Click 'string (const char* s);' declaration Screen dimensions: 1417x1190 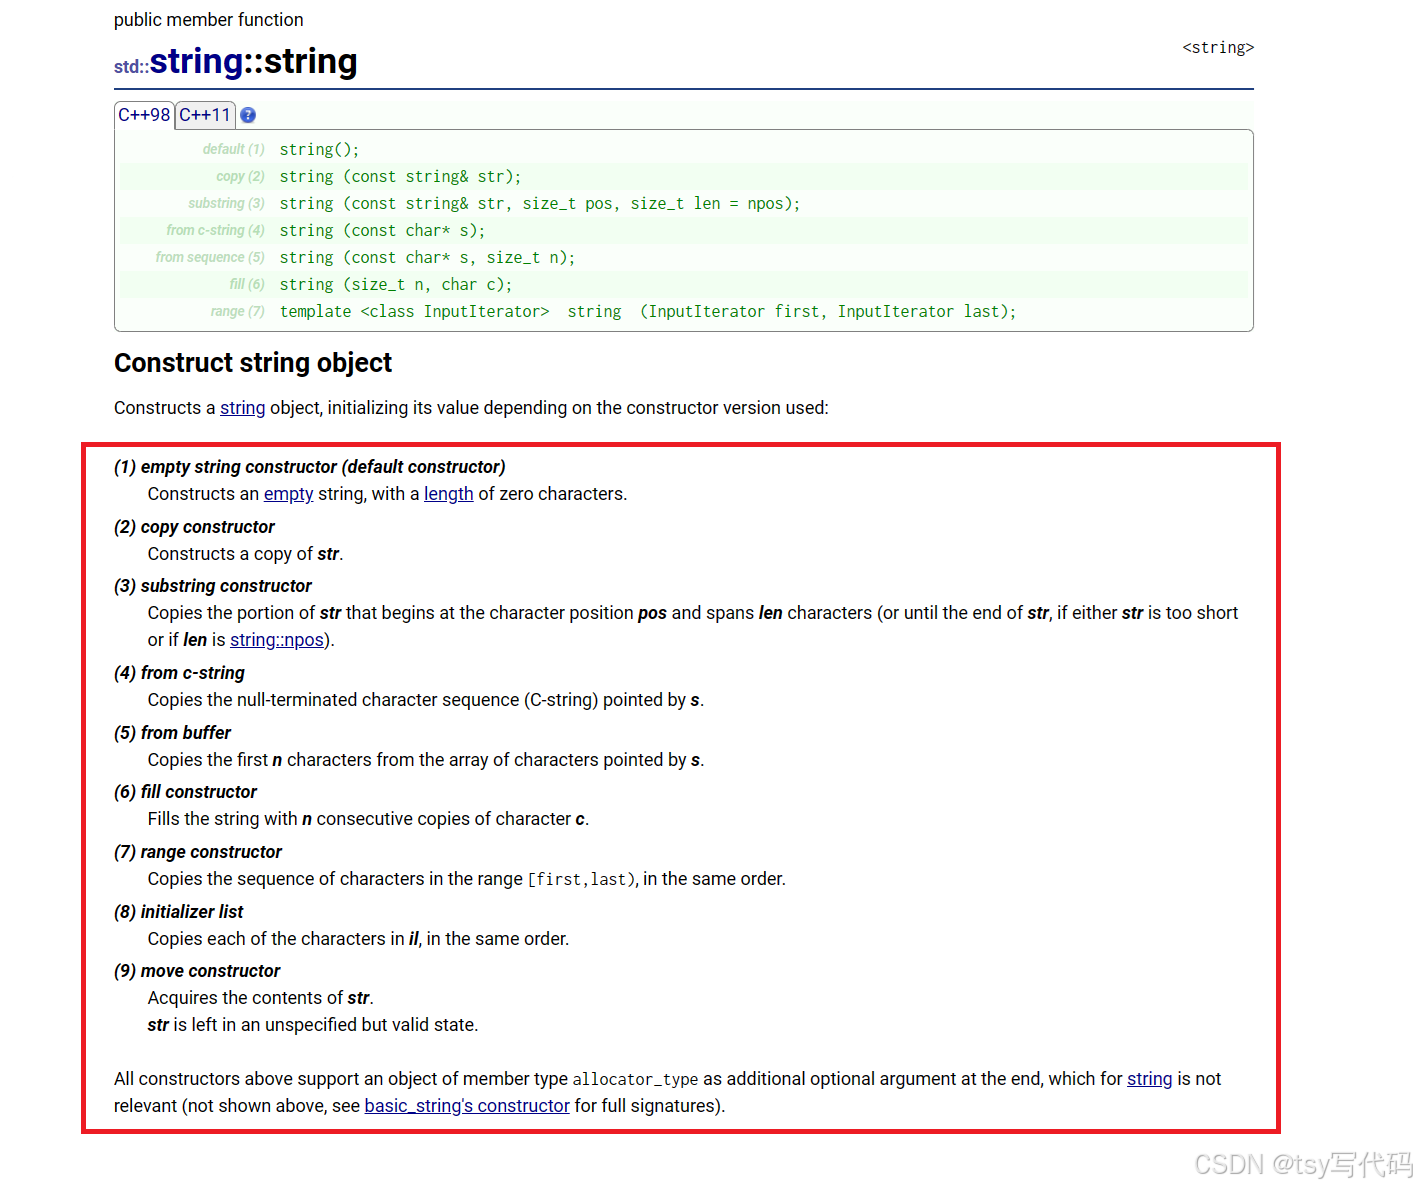(x=383, y=230)
